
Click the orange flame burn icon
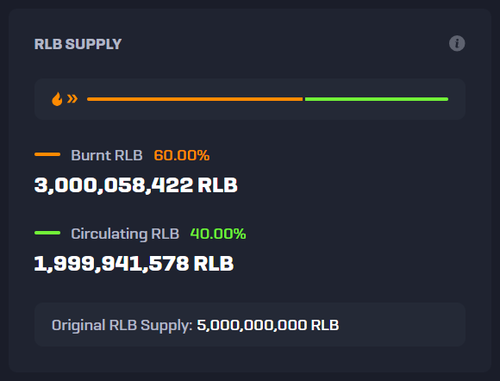pos(57,99)
